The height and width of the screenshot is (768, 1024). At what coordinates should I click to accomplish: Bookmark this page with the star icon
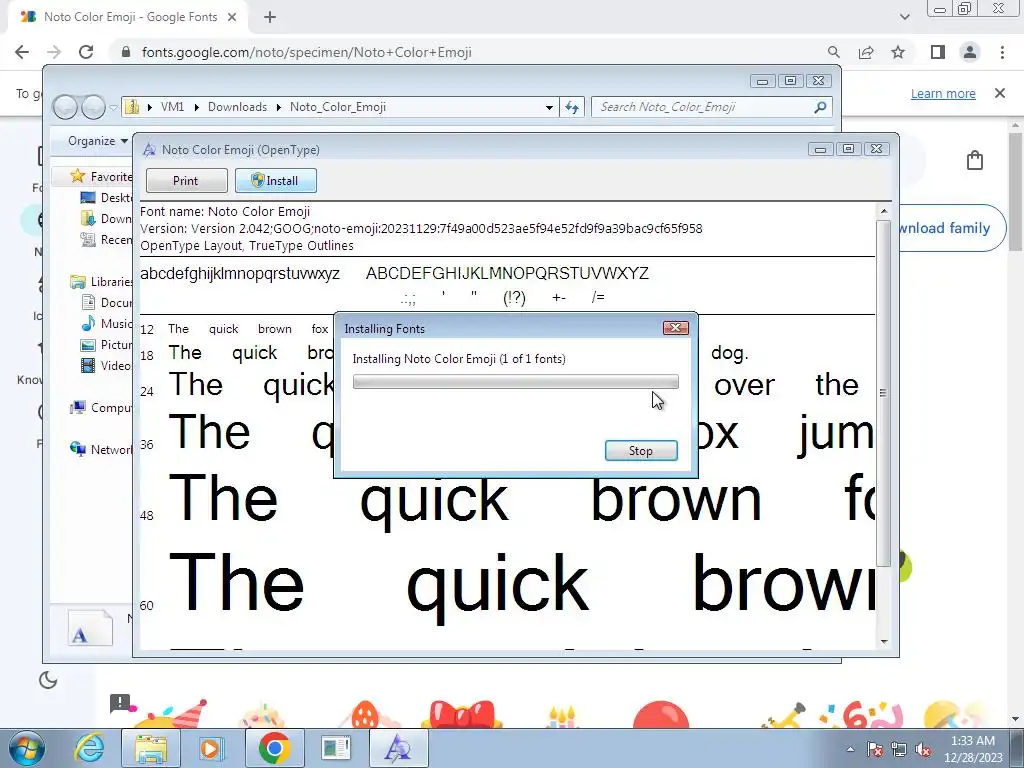click(x=898, y=52)
